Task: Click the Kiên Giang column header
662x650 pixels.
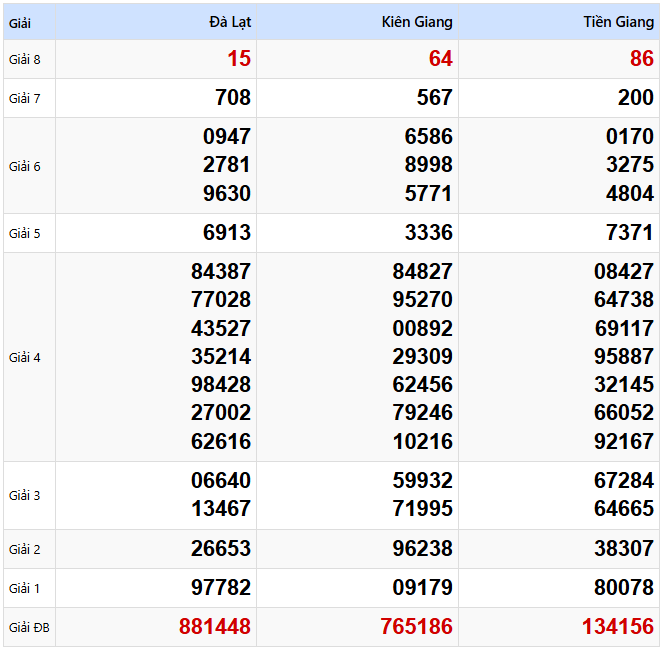Action: pos(417,21)
